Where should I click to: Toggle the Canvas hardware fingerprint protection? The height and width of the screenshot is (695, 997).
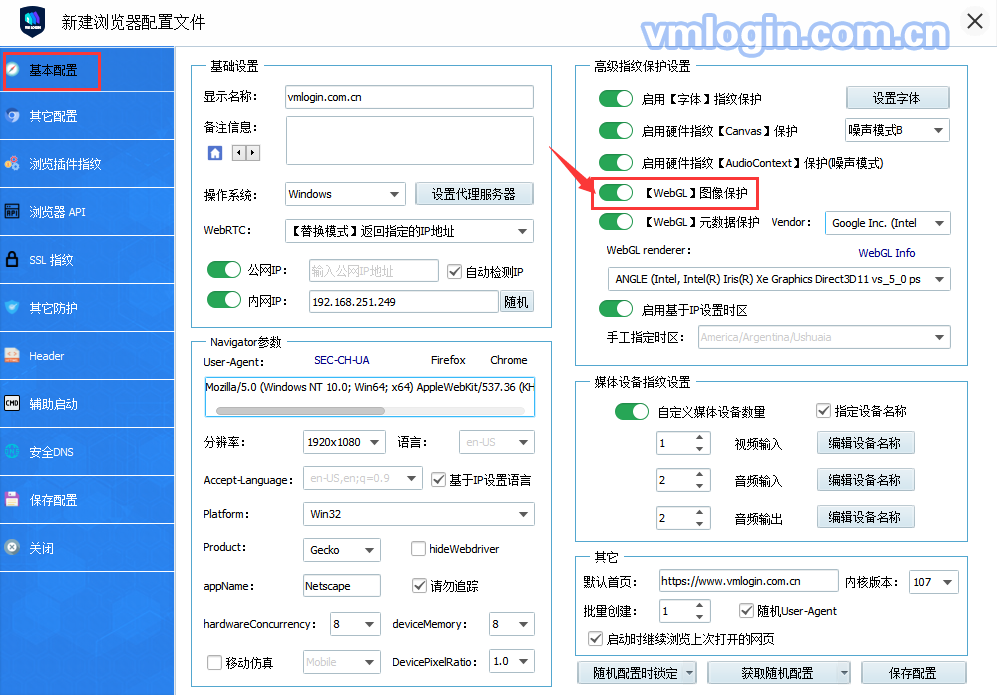(x=615, y=130)
